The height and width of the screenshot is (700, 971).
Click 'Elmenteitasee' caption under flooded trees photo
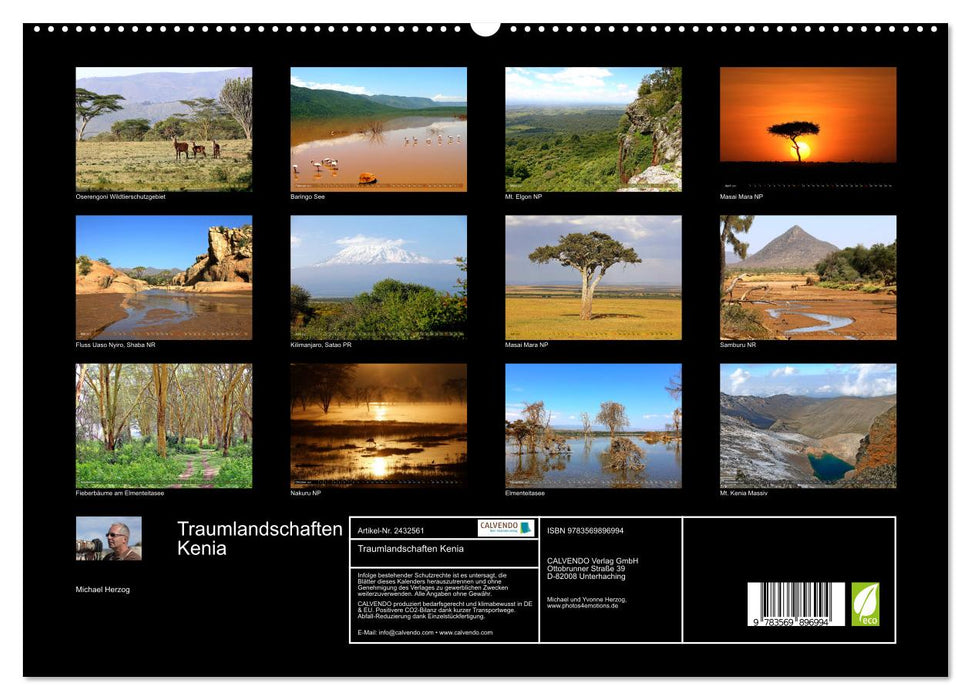(x=525, y=494)
